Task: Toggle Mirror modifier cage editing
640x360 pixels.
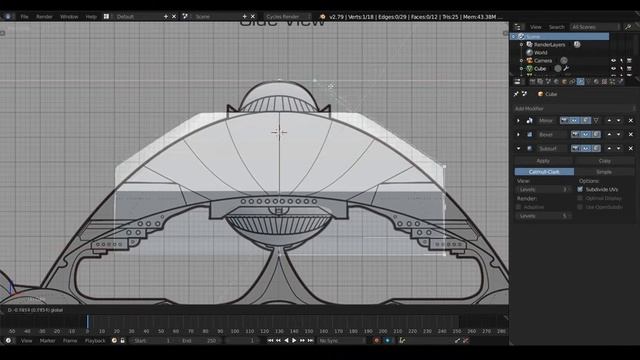Action: [x=596, y=120]
